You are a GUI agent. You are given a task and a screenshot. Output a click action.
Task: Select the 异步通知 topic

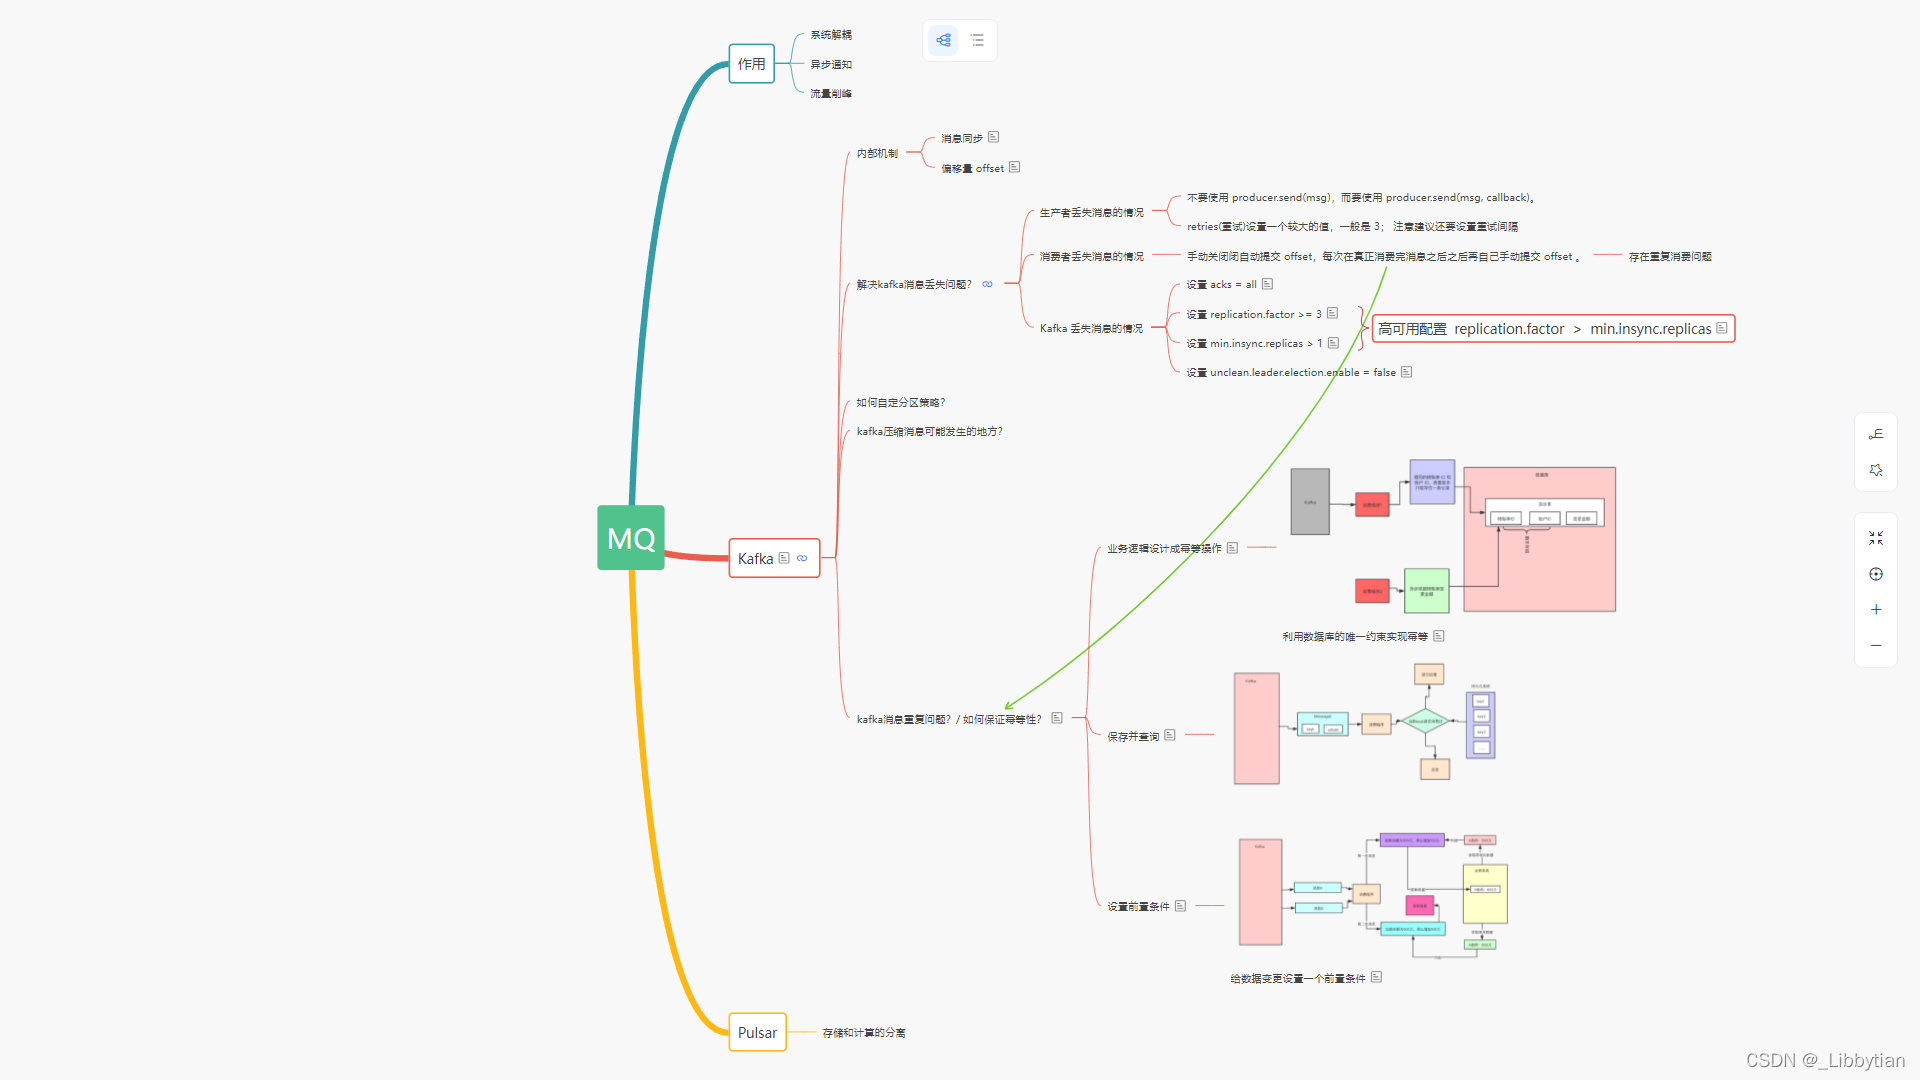[x=831, y=64]
